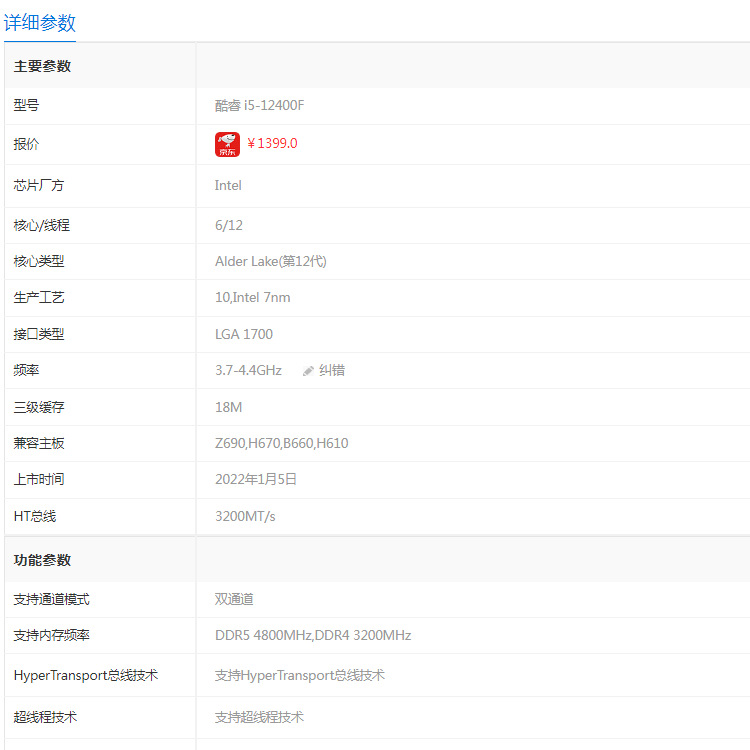
Task: Click the 双通道 value
Action: pos(234,599)
